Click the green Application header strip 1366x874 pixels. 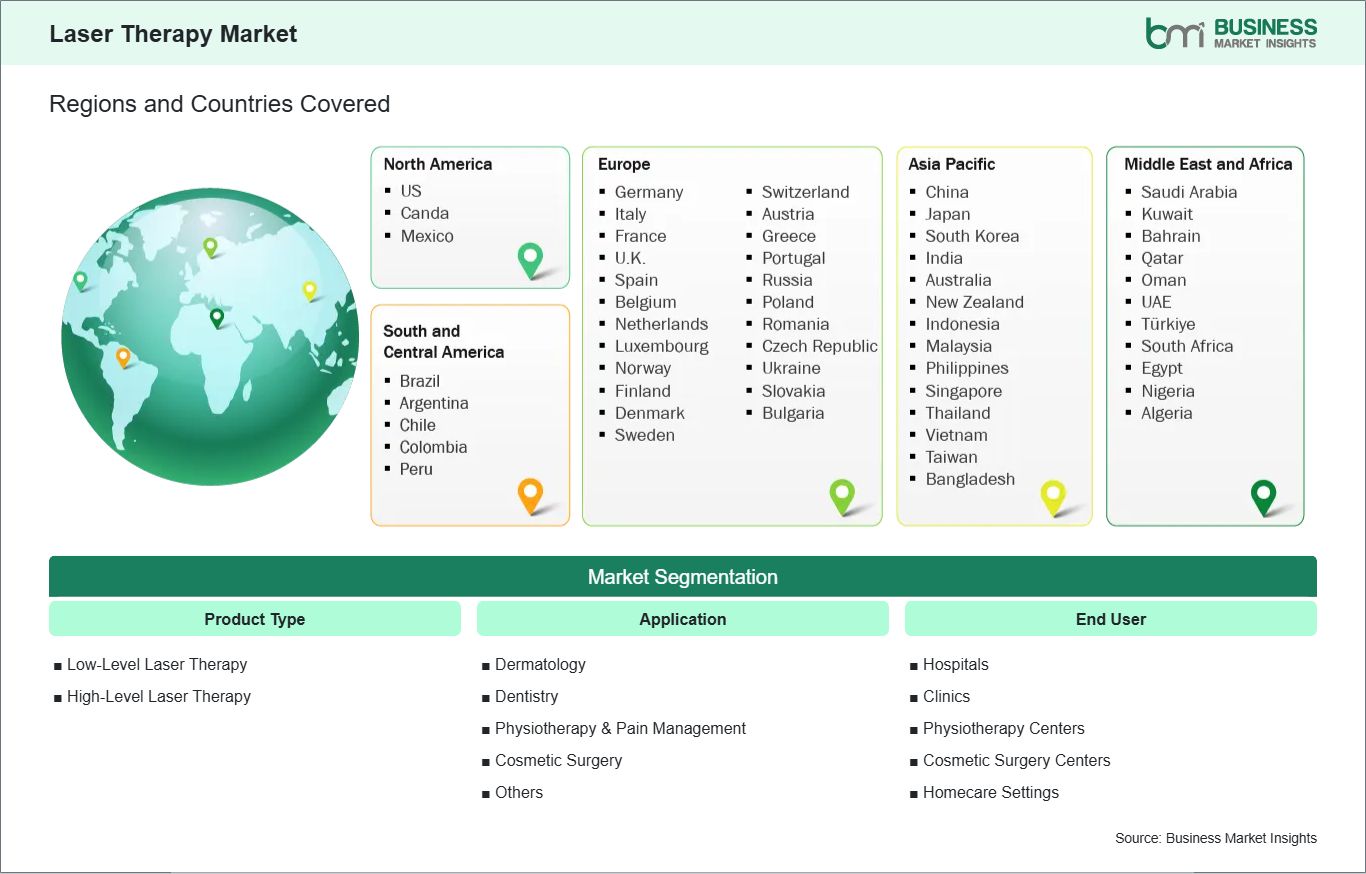click(683, 618)
